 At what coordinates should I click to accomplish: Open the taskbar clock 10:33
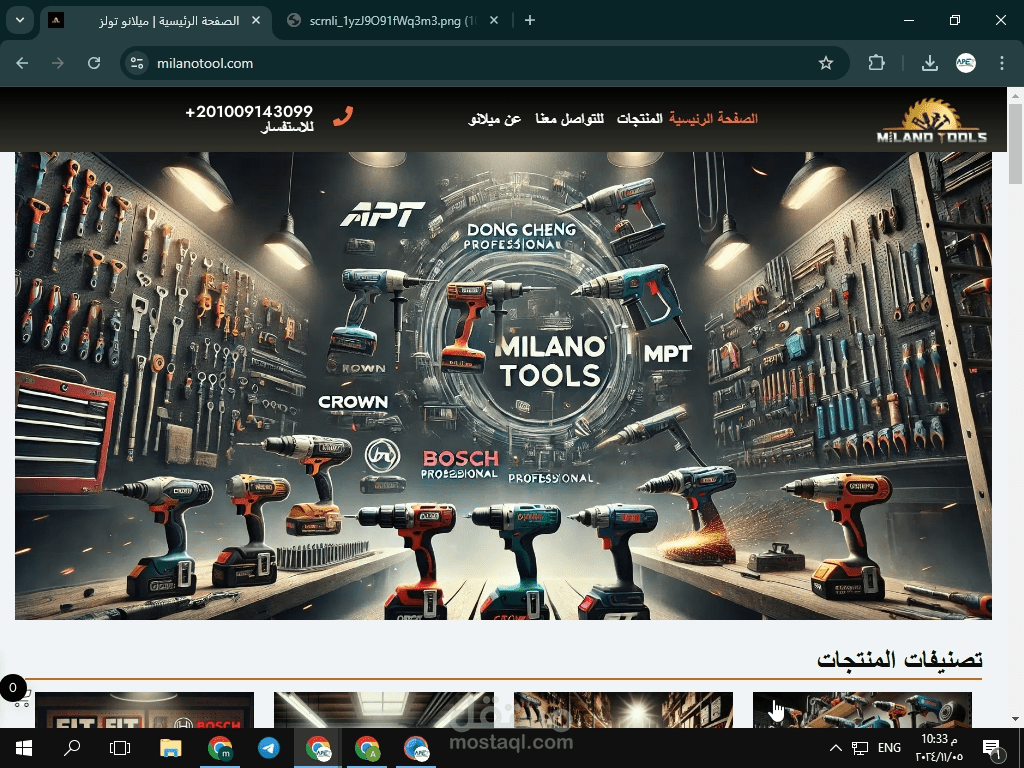(x=939, y=748)
